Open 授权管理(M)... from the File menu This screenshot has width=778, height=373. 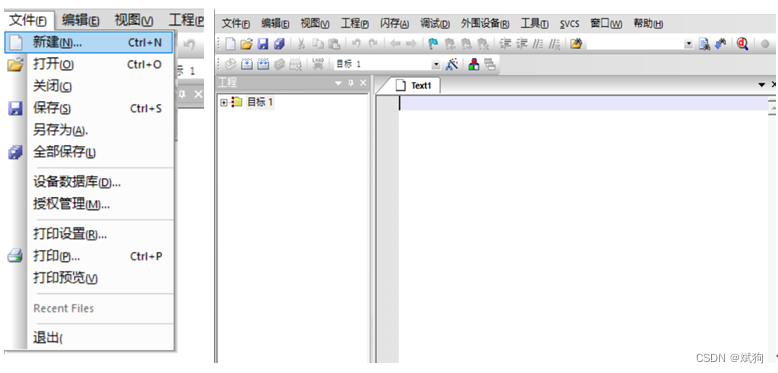89,204
